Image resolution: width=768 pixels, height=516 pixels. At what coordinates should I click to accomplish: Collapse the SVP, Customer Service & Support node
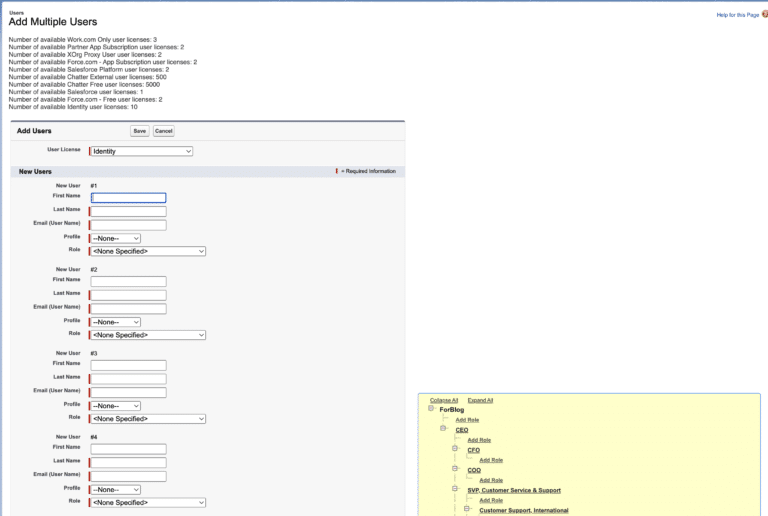click(x=455, y=489)
